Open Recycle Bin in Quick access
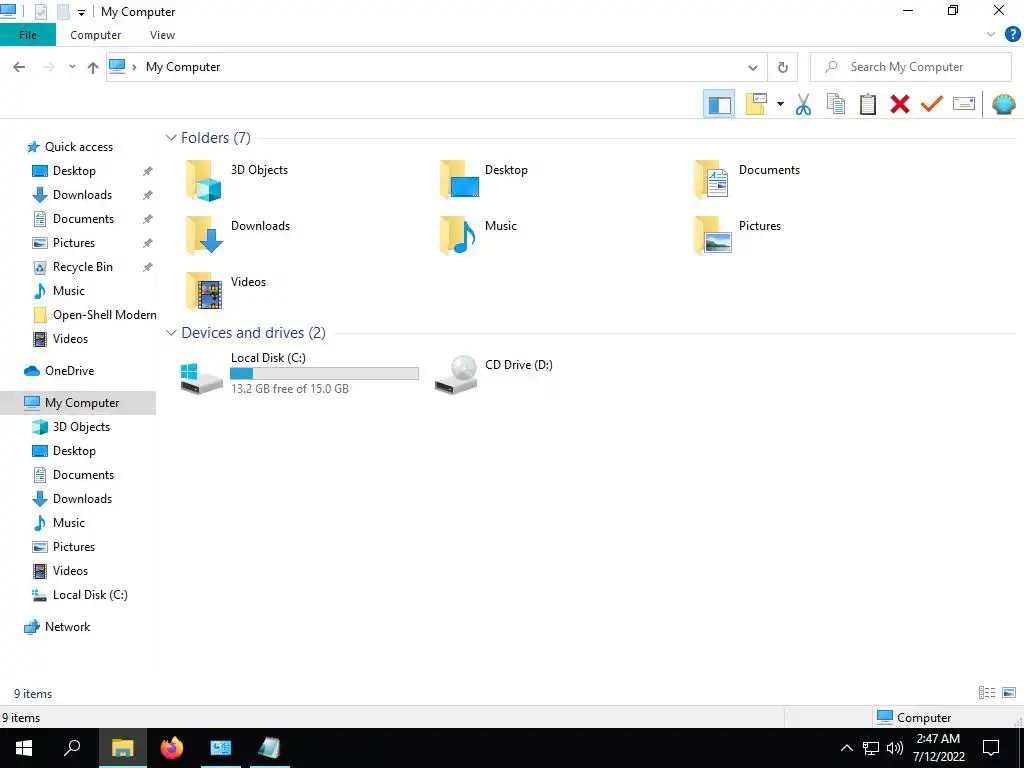1024x768 pixels. click(x=82, y=267)
